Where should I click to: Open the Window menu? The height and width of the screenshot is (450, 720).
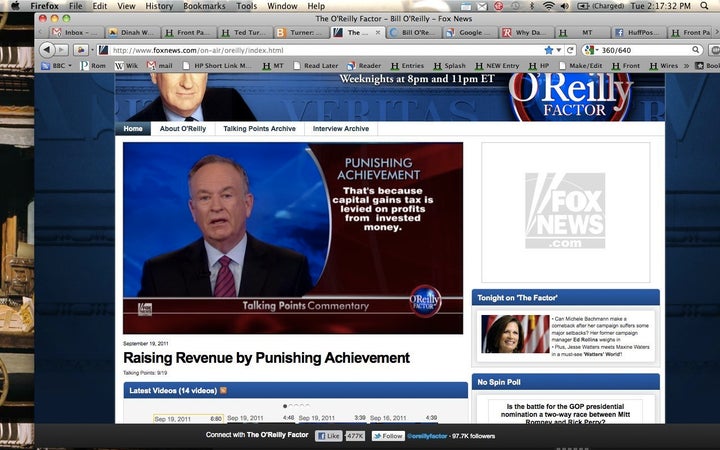pos(282,6)
